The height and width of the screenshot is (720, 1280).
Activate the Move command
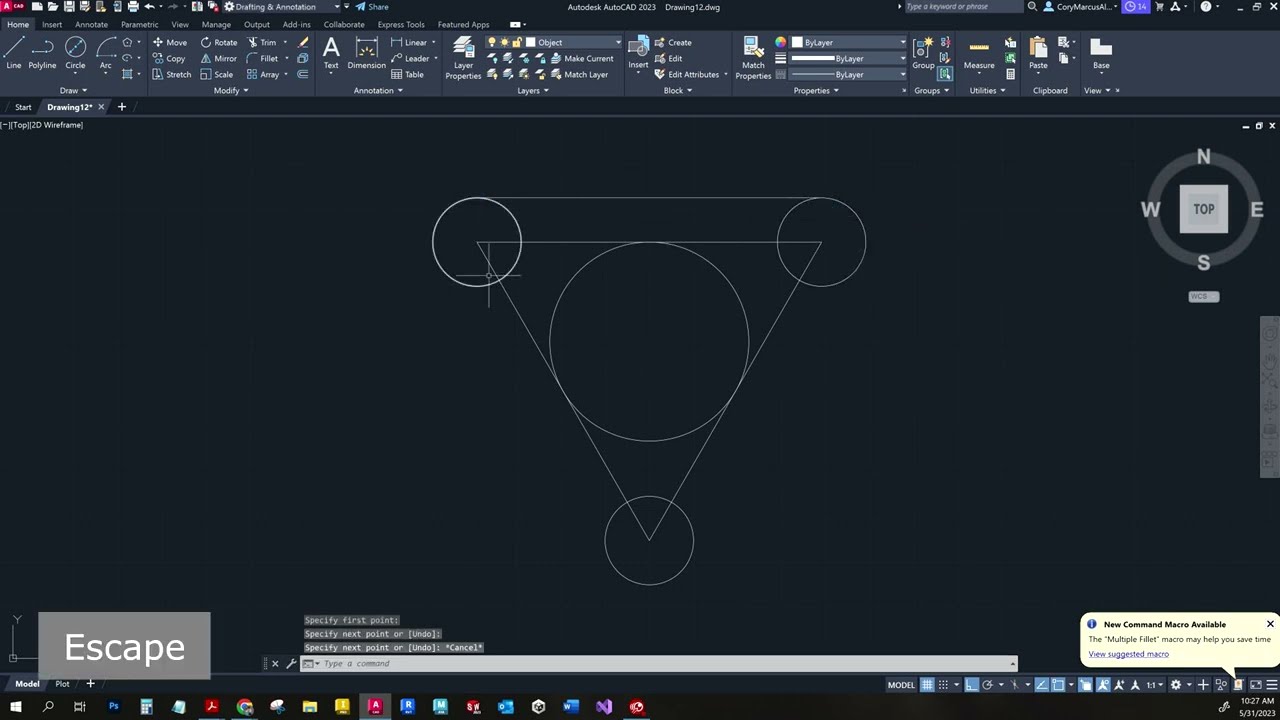pos(170,42)
